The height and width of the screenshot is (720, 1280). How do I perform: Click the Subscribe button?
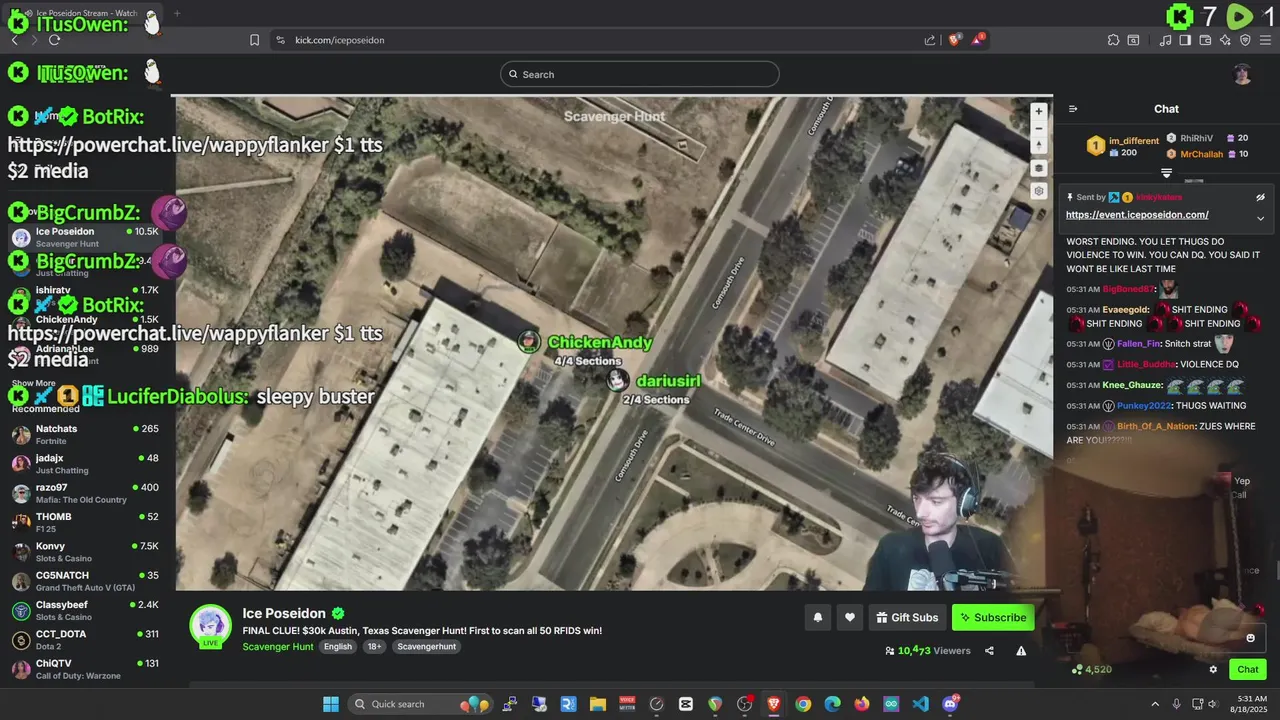993,618
